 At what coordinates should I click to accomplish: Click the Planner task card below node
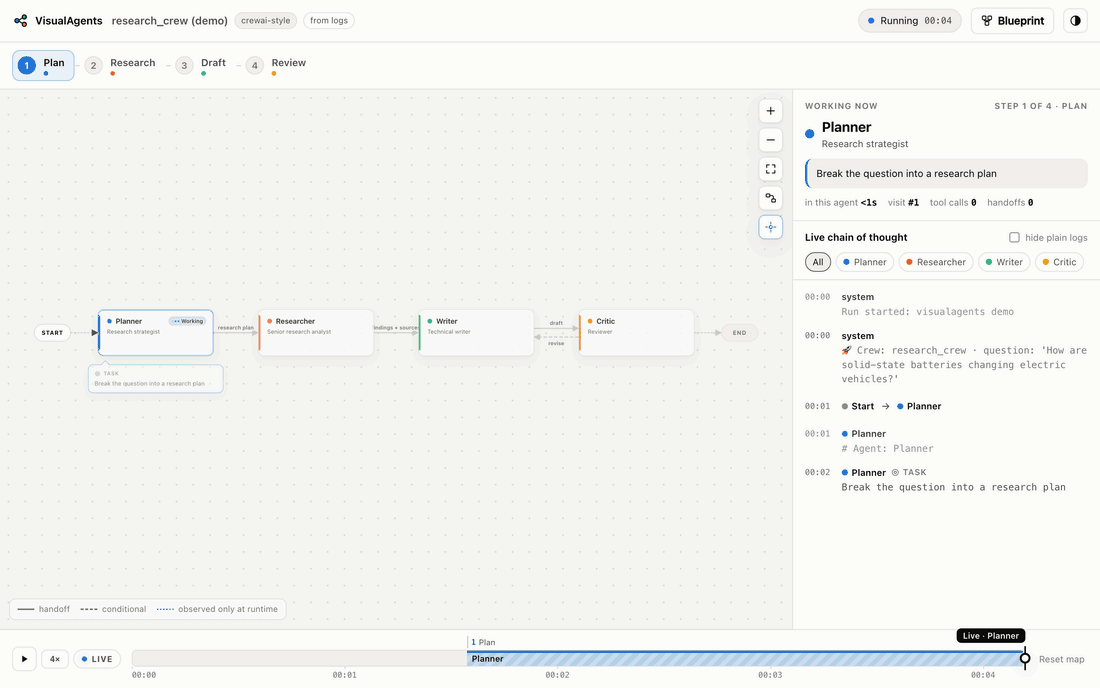click(156, 379)
